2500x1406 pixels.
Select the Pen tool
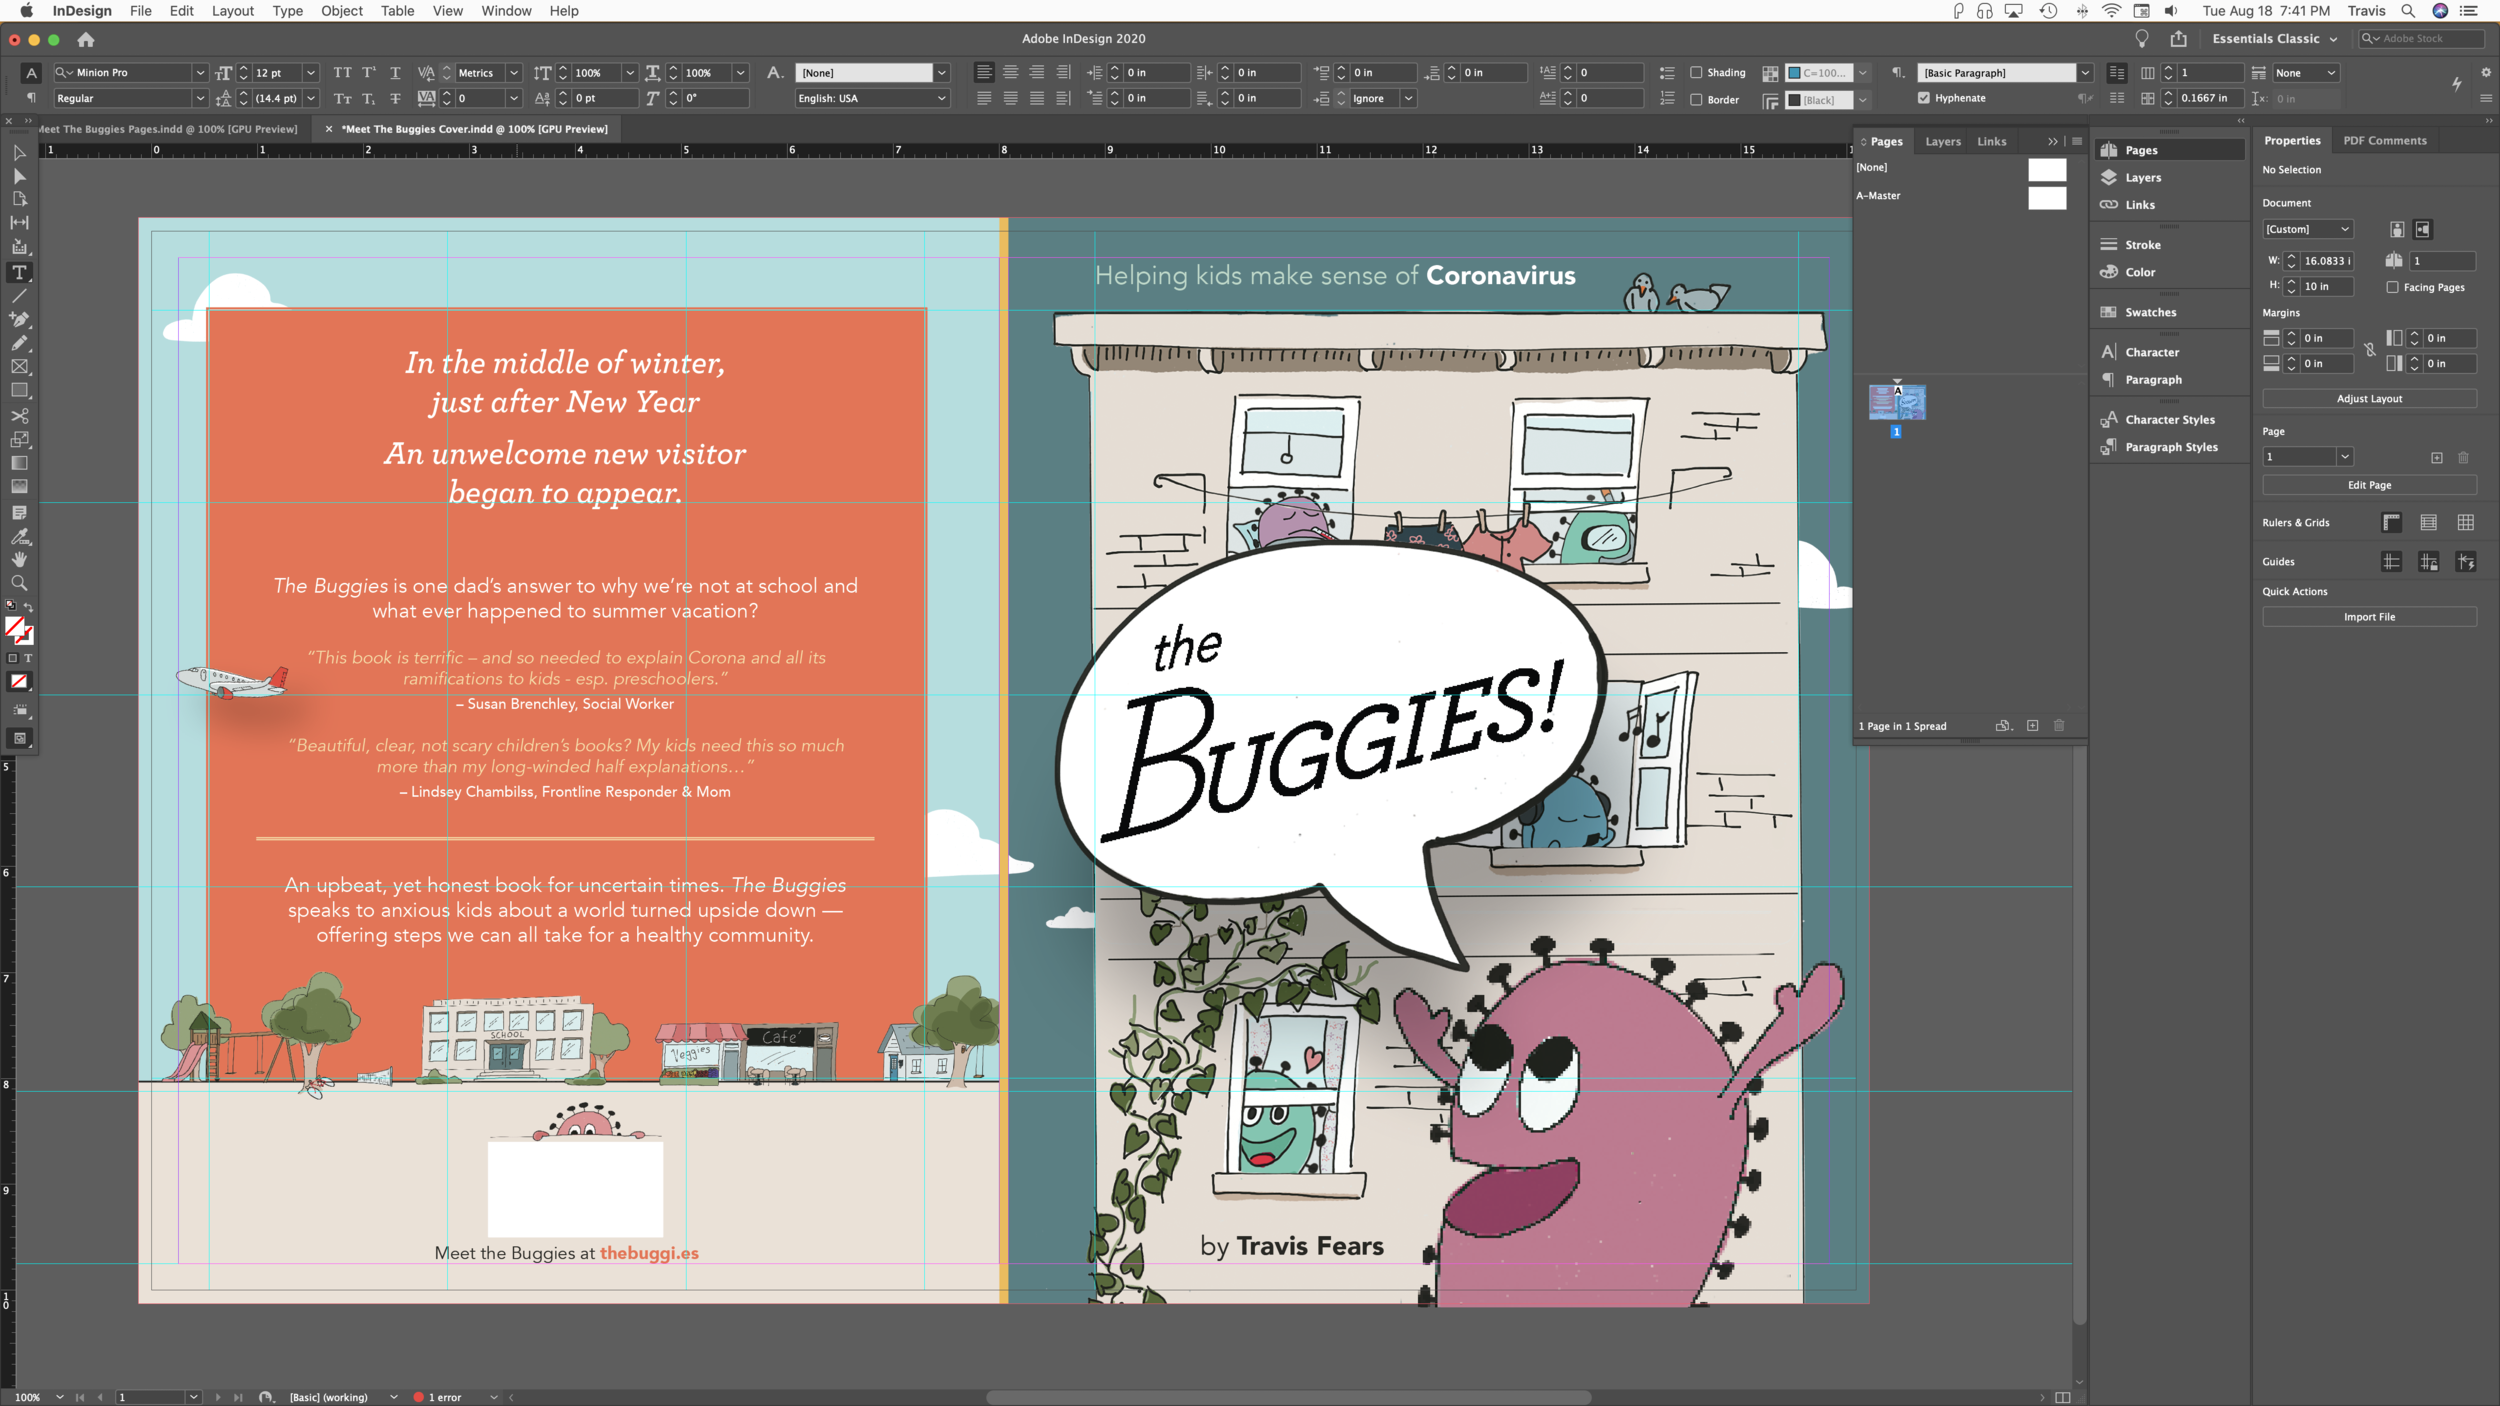[x=19, y=319]
